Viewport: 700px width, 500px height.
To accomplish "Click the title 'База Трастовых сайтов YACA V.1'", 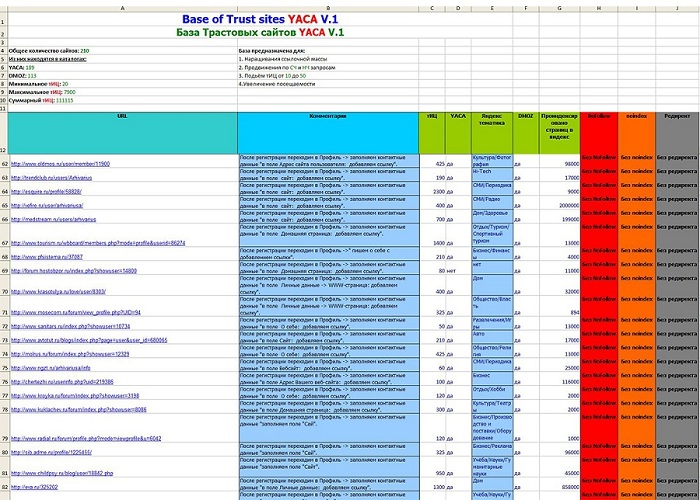I will coord(260,32).
